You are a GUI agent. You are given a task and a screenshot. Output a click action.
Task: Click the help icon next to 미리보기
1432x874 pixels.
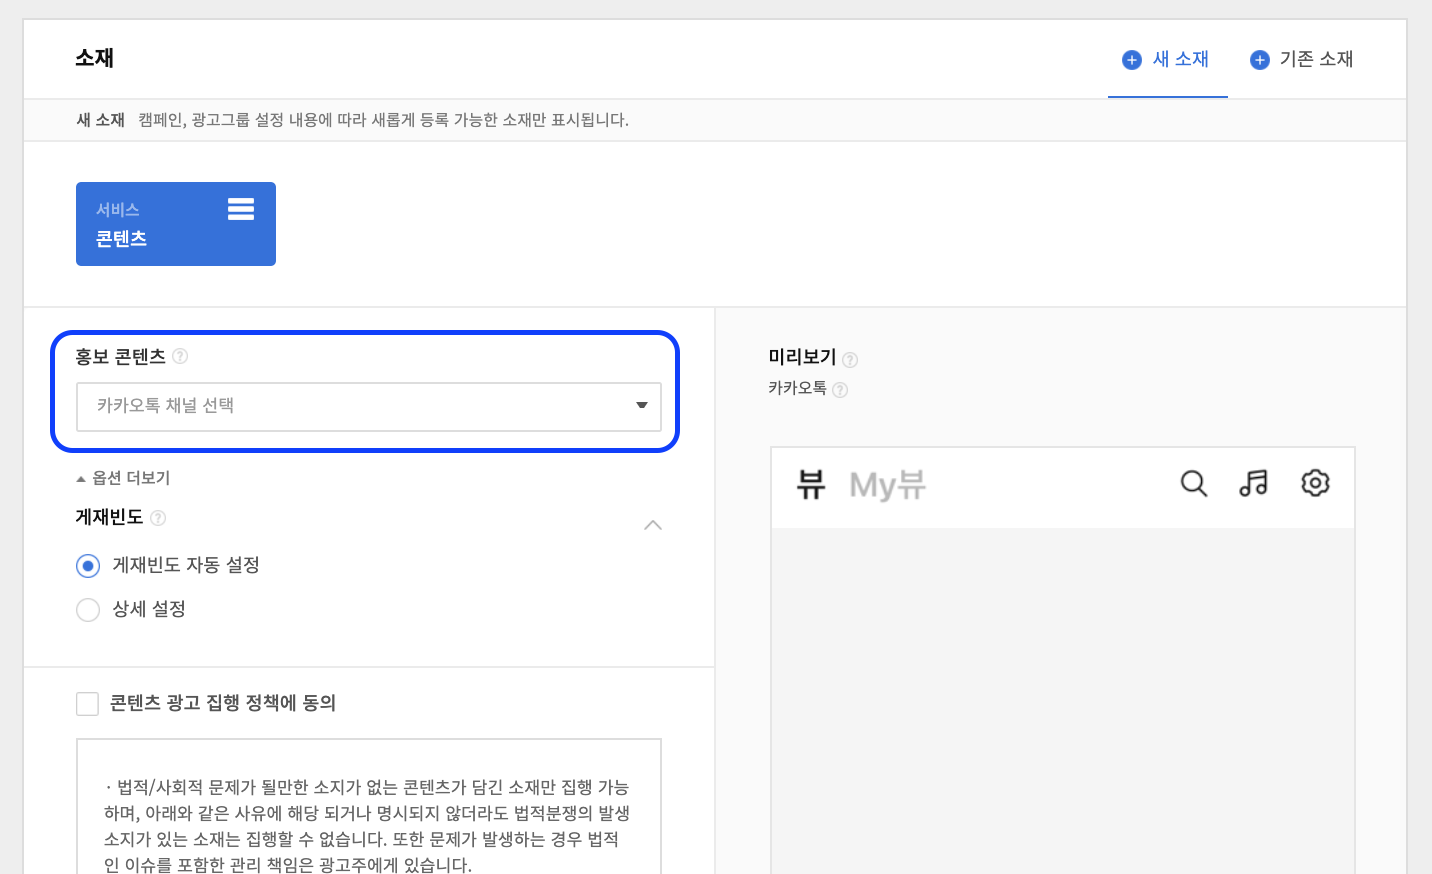tap(850, 359)
